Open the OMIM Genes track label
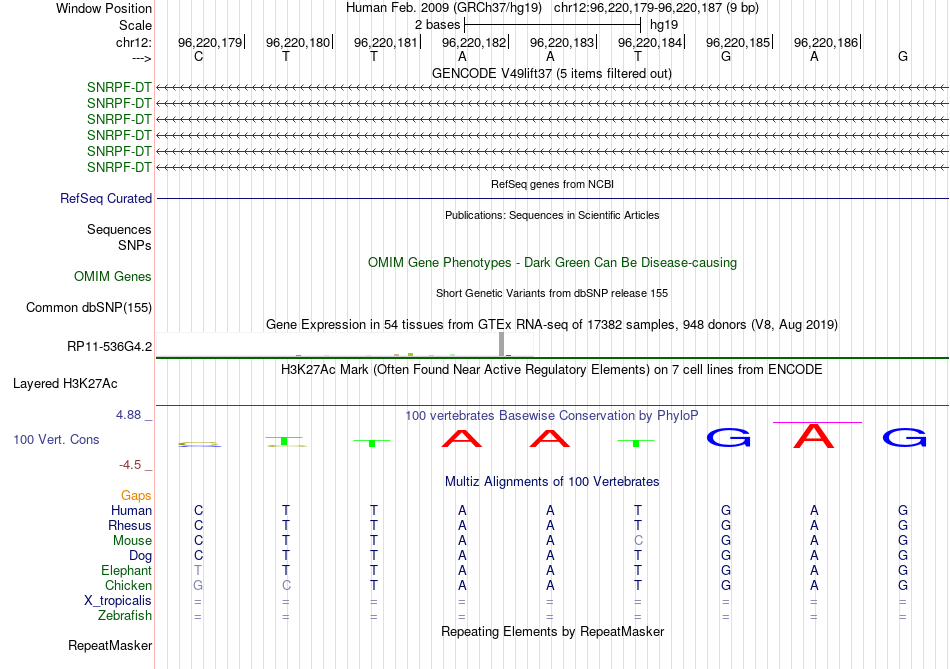 [x=113, y=276]
